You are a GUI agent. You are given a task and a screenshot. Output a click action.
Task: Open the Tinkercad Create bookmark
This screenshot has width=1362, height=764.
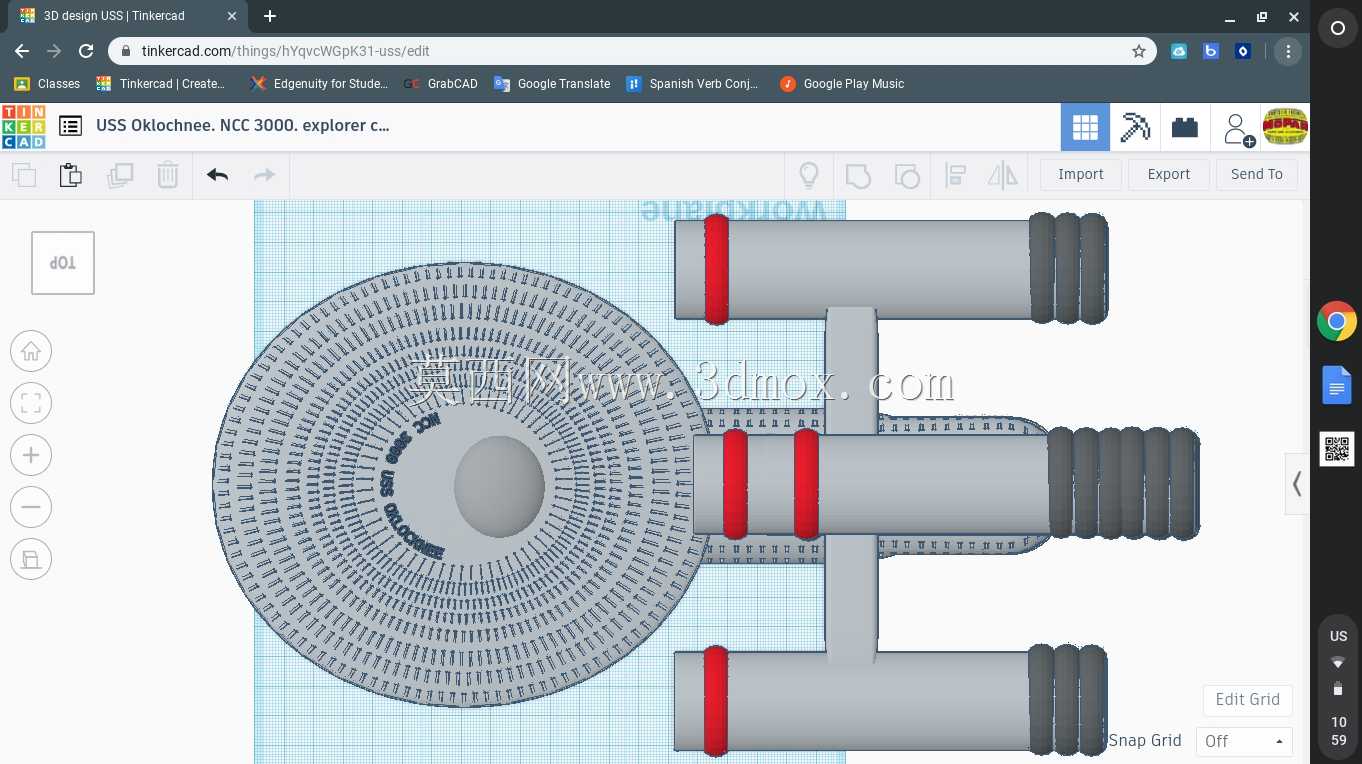[161, 84]
